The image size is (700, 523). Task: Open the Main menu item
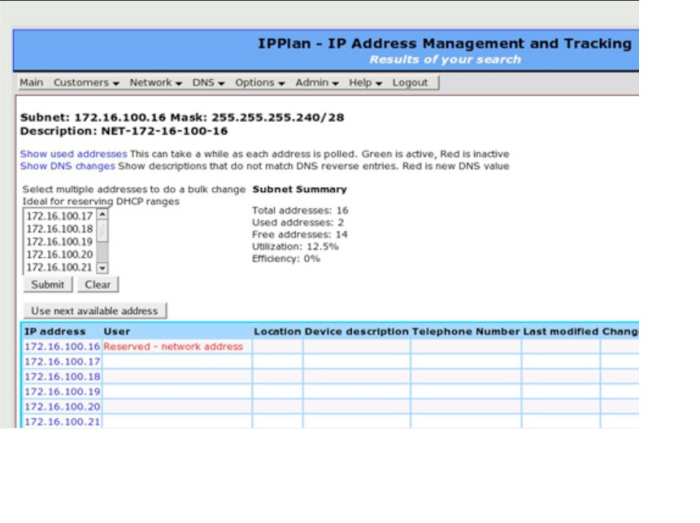31,83
